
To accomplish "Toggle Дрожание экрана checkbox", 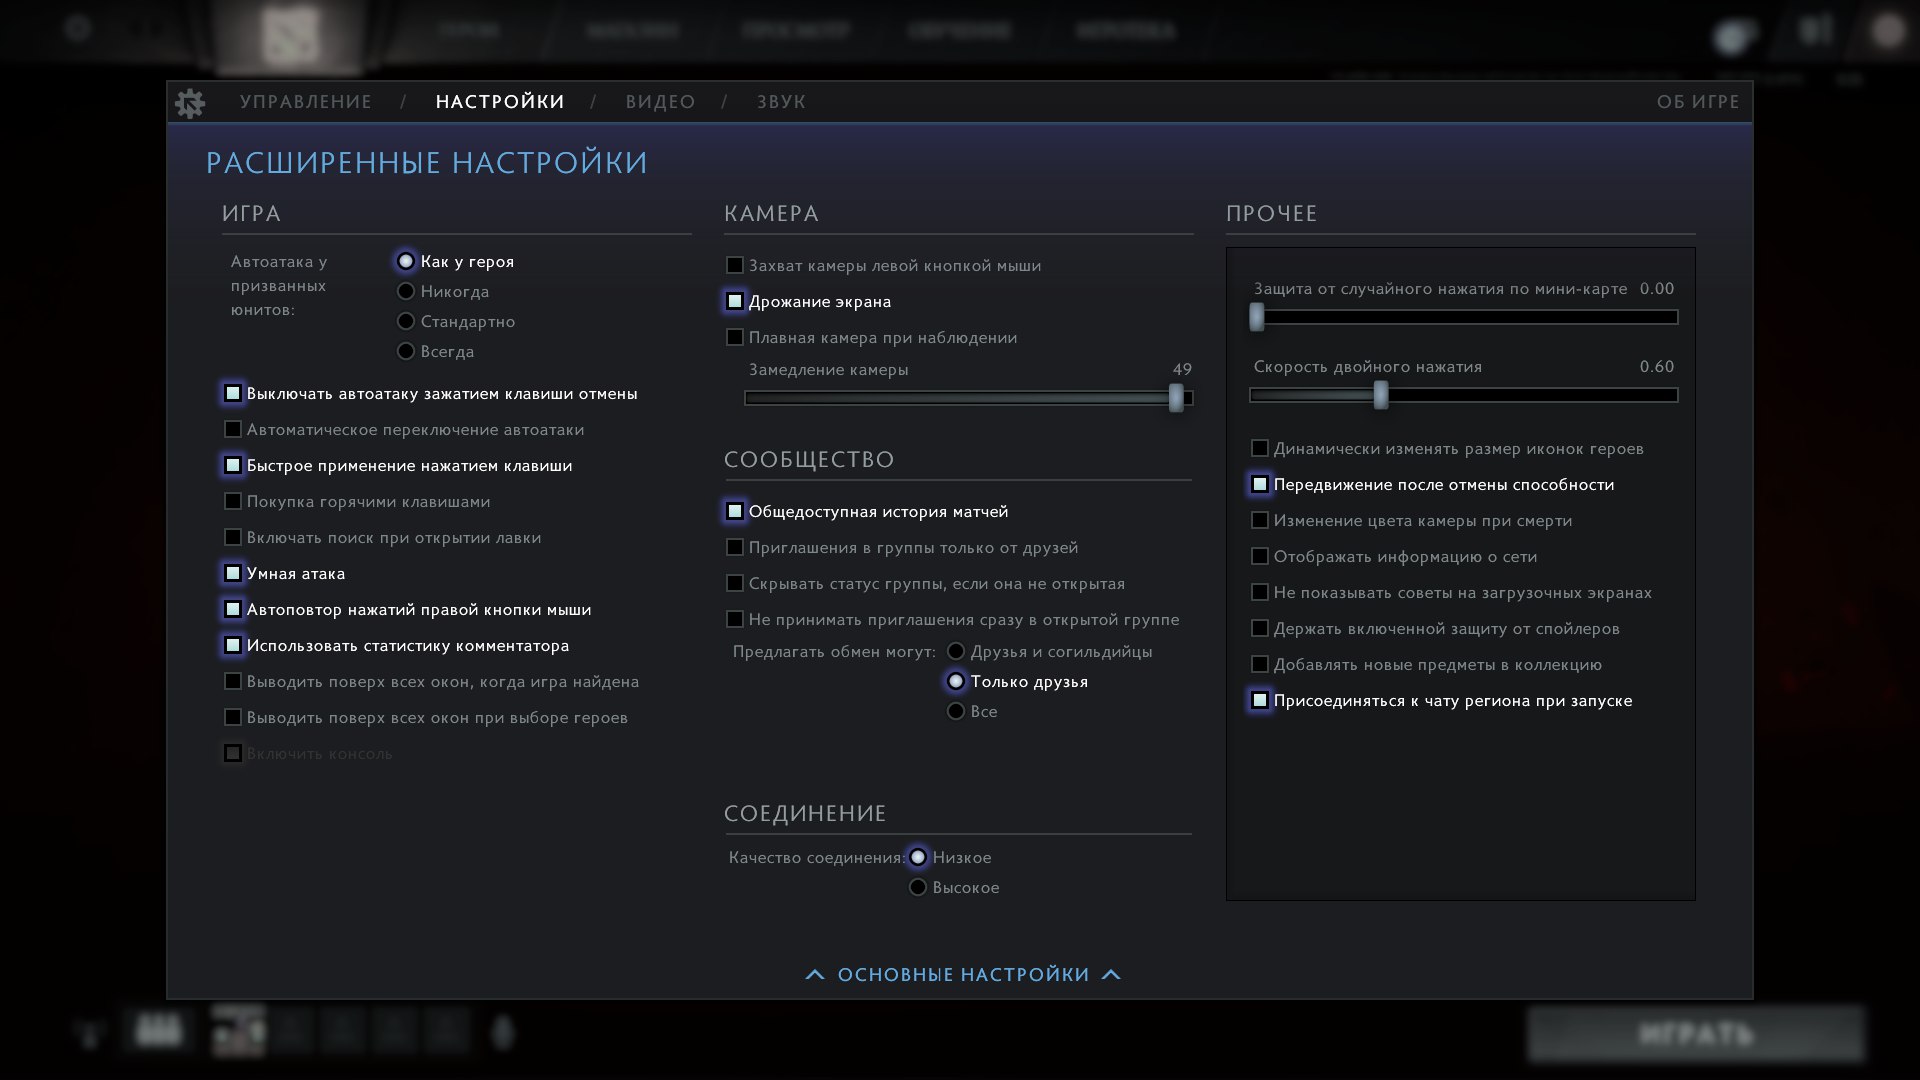I will (735, 302).
